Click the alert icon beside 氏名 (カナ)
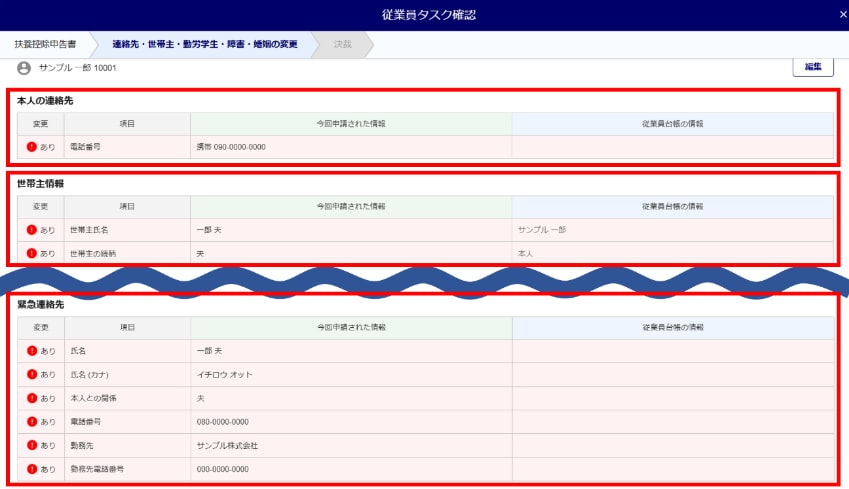Viewport: 849px width, 489px height. [32, 375]
